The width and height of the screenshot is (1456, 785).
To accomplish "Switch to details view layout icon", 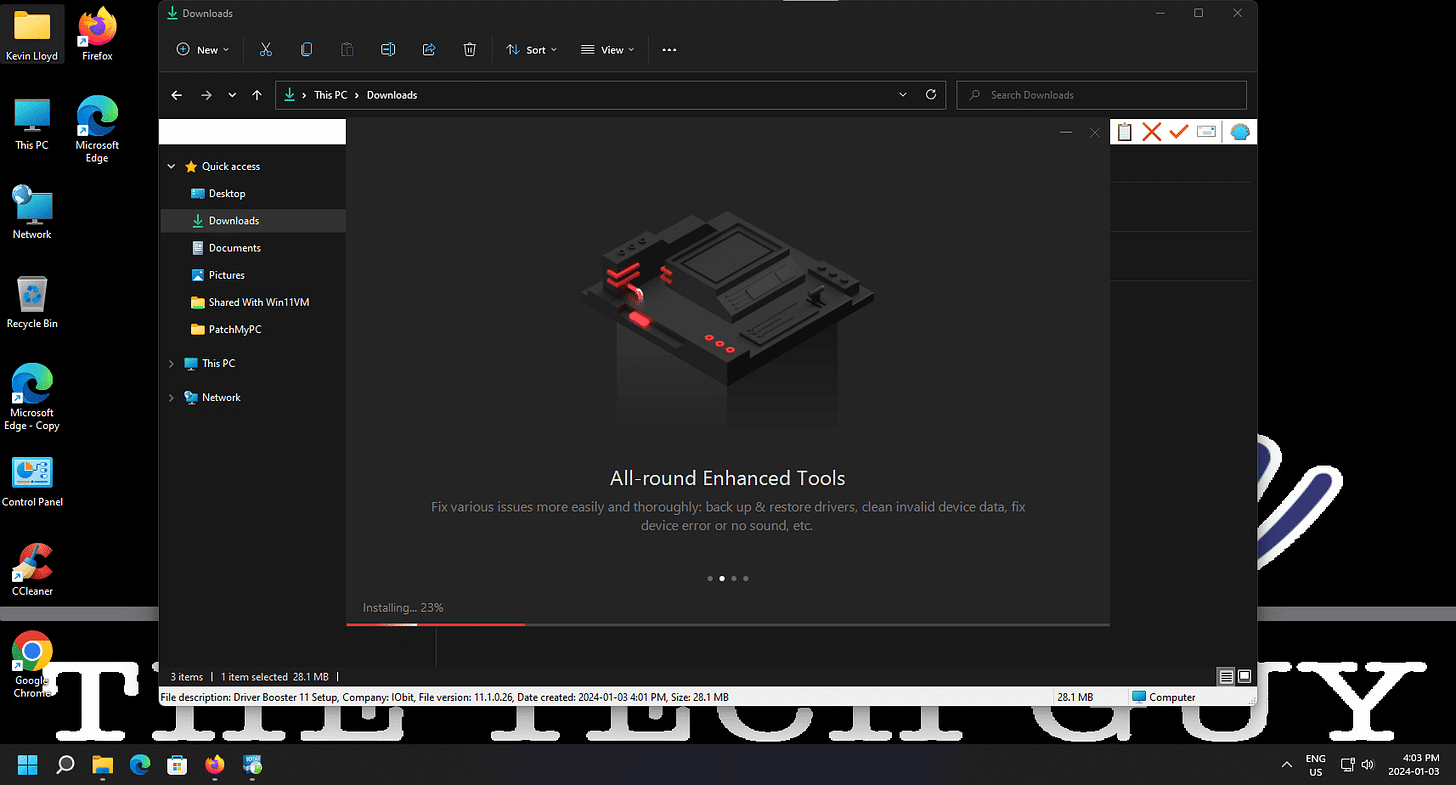I will coord(1226,677).
